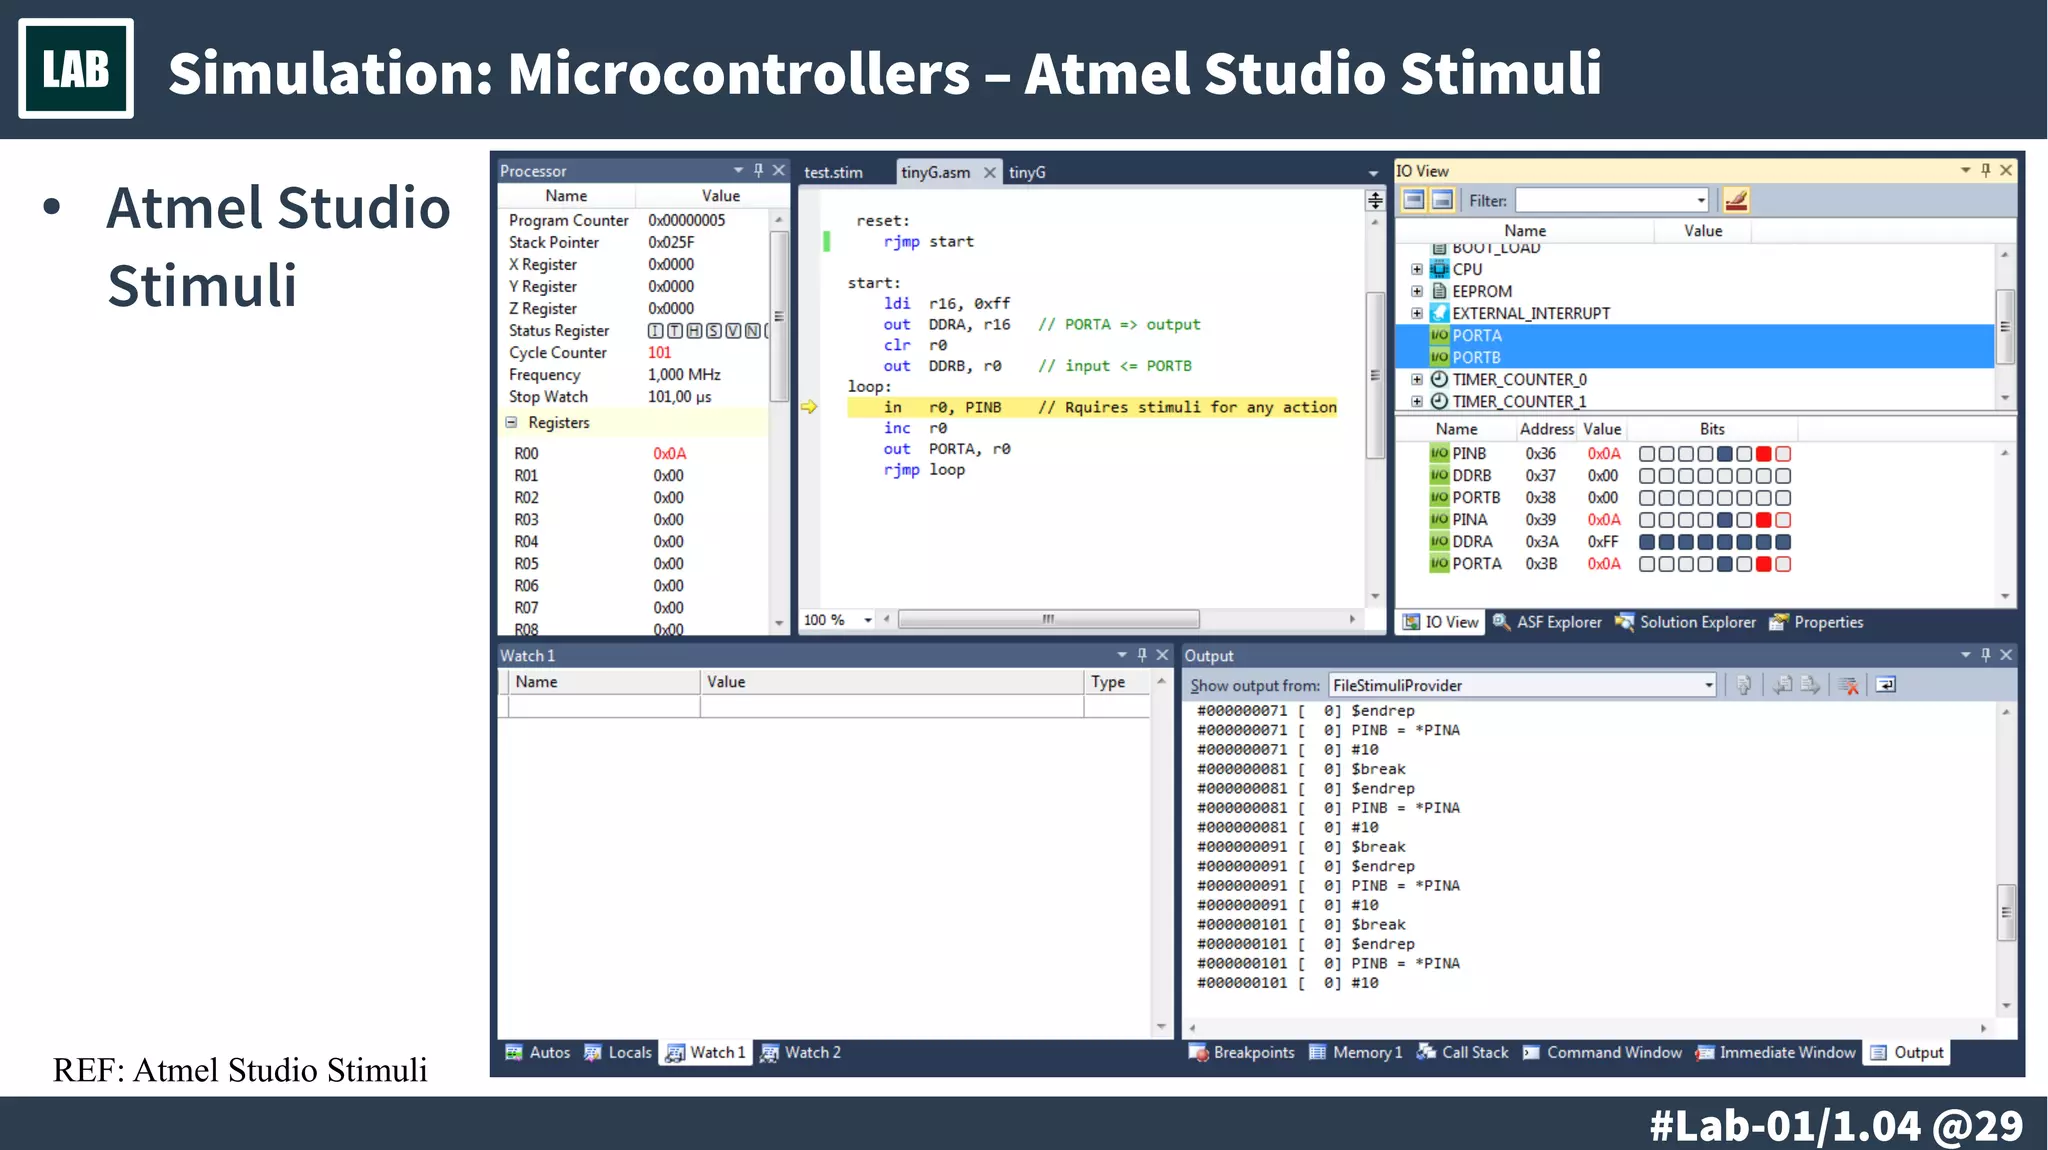Open the editor zoom 100 % dropdown
The height and width of the screenshot is (1150, 2048).
(867, 620)
